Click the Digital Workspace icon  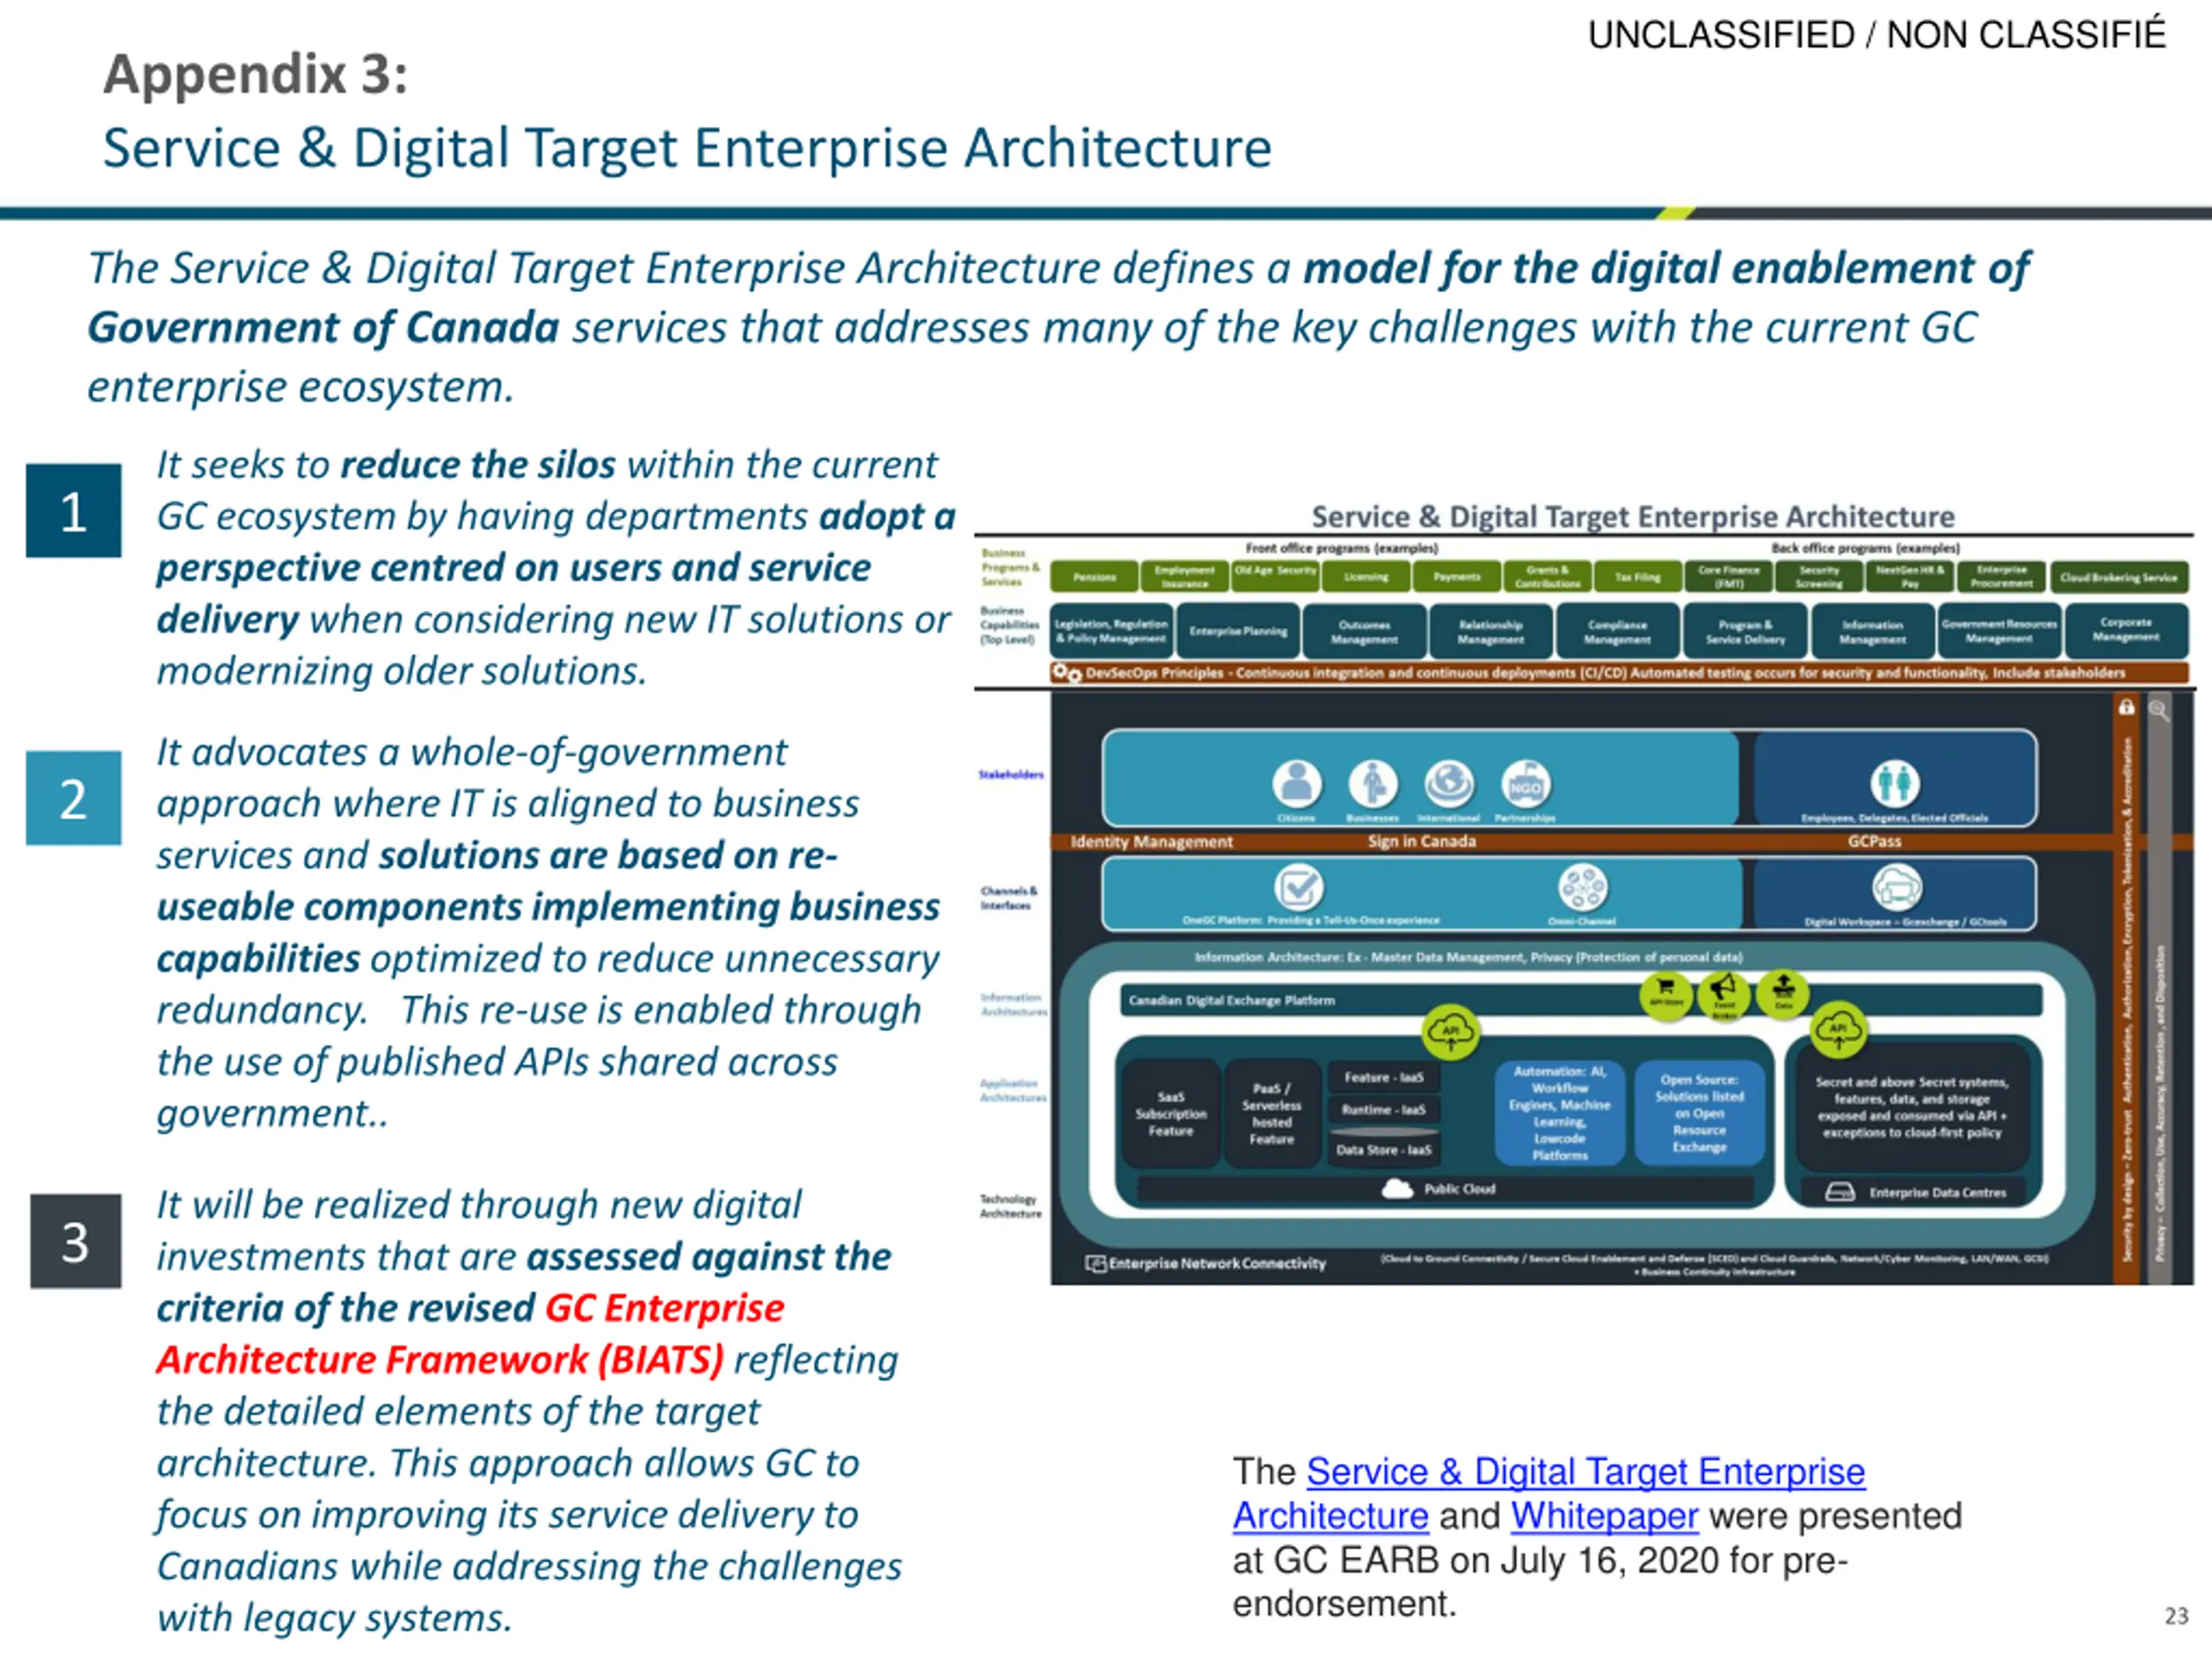(x=1897, y=886)
